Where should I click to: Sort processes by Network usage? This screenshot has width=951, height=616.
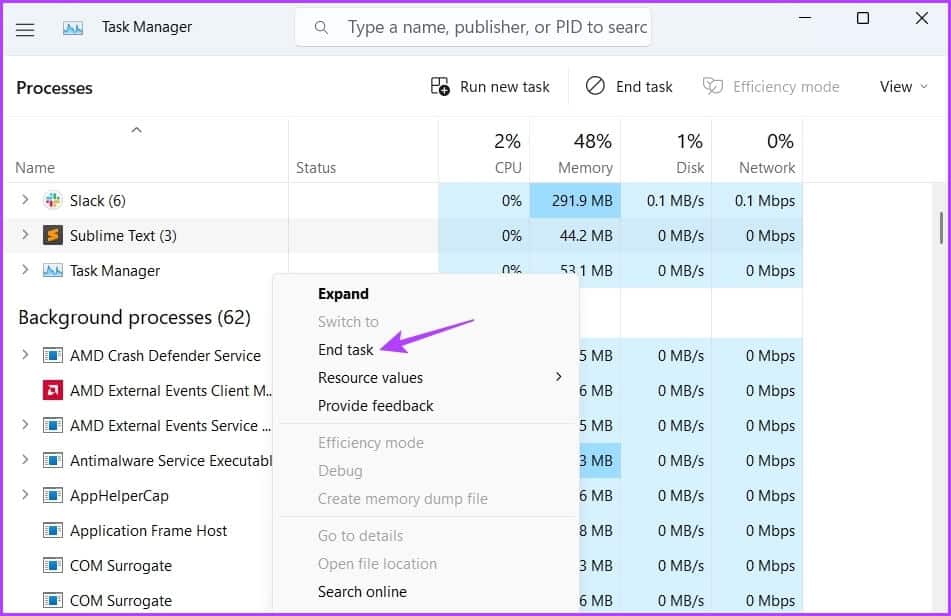pos(757,153)
